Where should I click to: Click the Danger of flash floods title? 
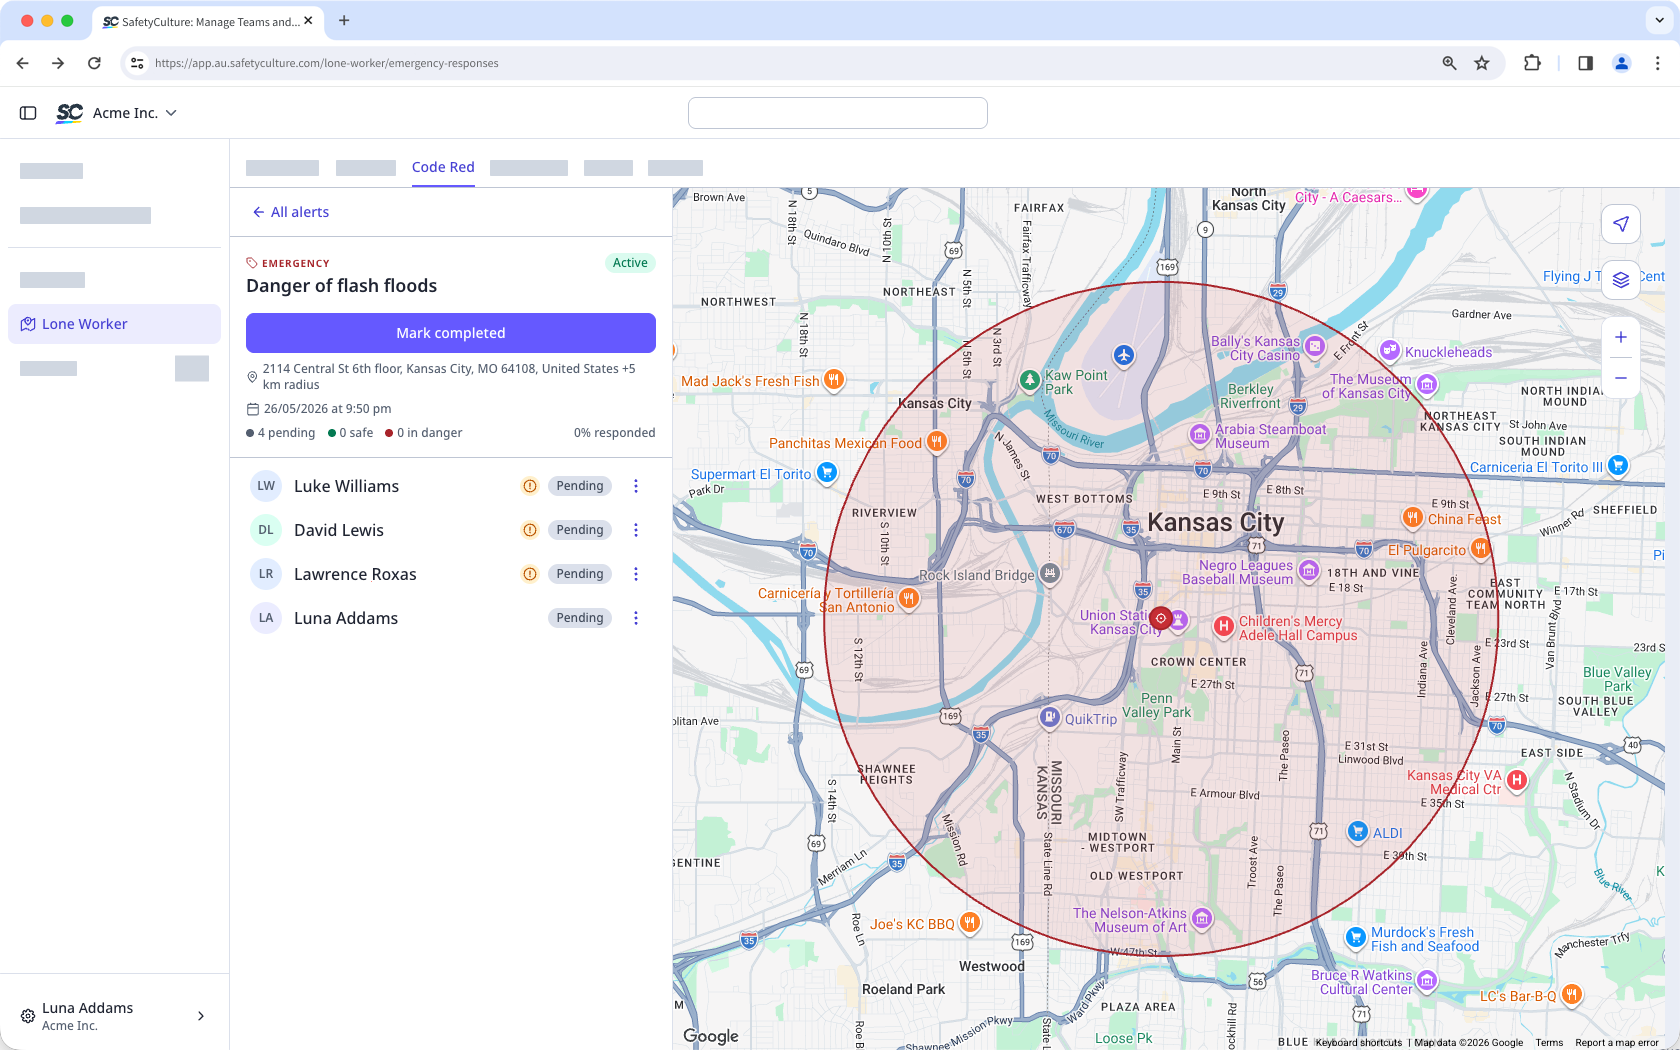click(342, 286)
